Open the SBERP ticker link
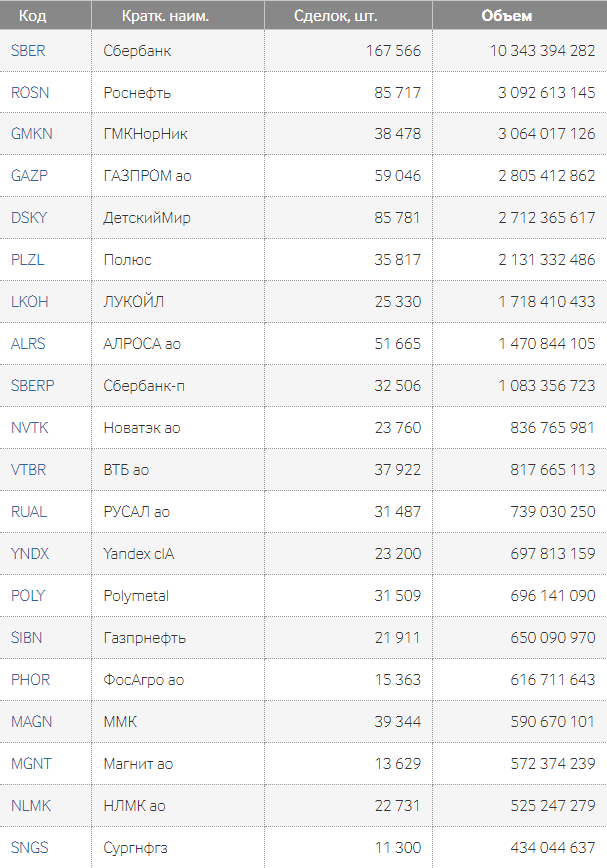 33,386
